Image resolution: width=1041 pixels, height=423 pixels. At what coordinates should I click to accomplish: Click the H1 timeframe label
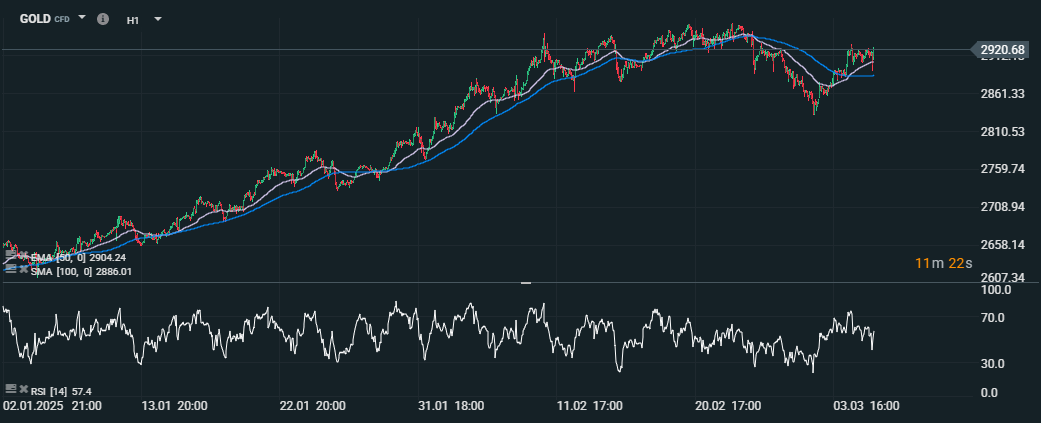133,19
